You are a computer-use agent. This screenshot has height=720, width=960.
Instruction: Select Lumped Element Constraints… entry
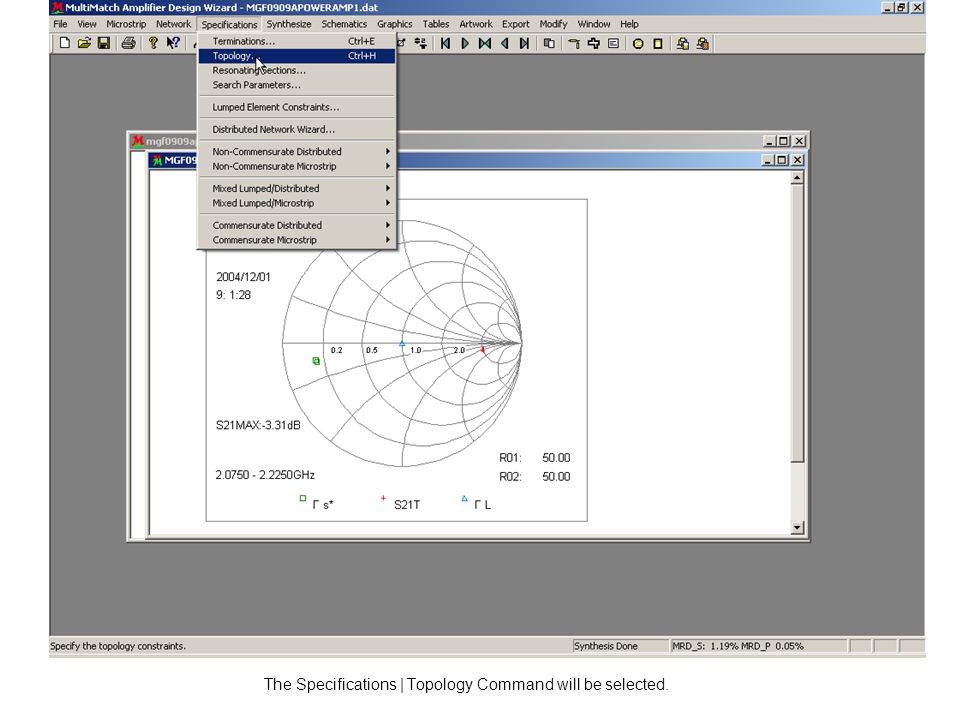(297, 107)
